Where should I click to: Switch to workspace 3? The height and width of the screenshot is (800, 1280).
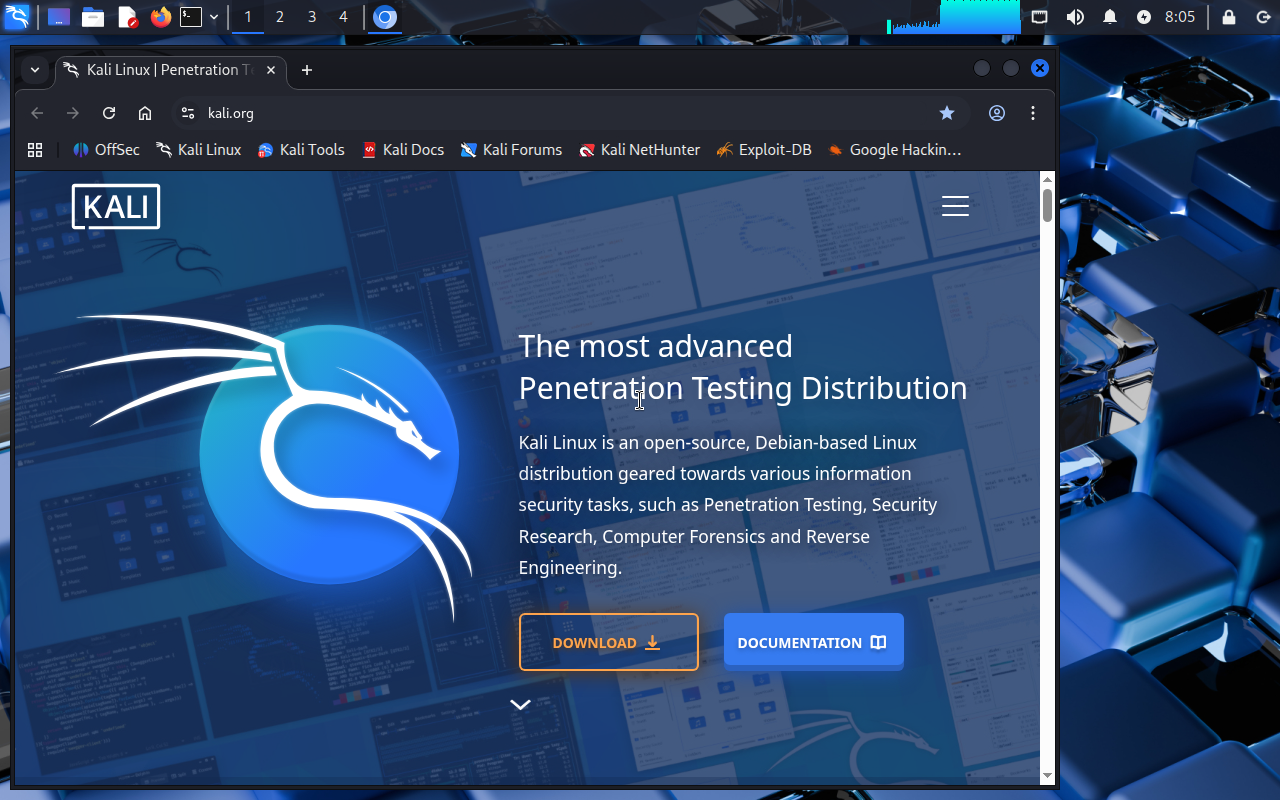click(x=312, y=17)
